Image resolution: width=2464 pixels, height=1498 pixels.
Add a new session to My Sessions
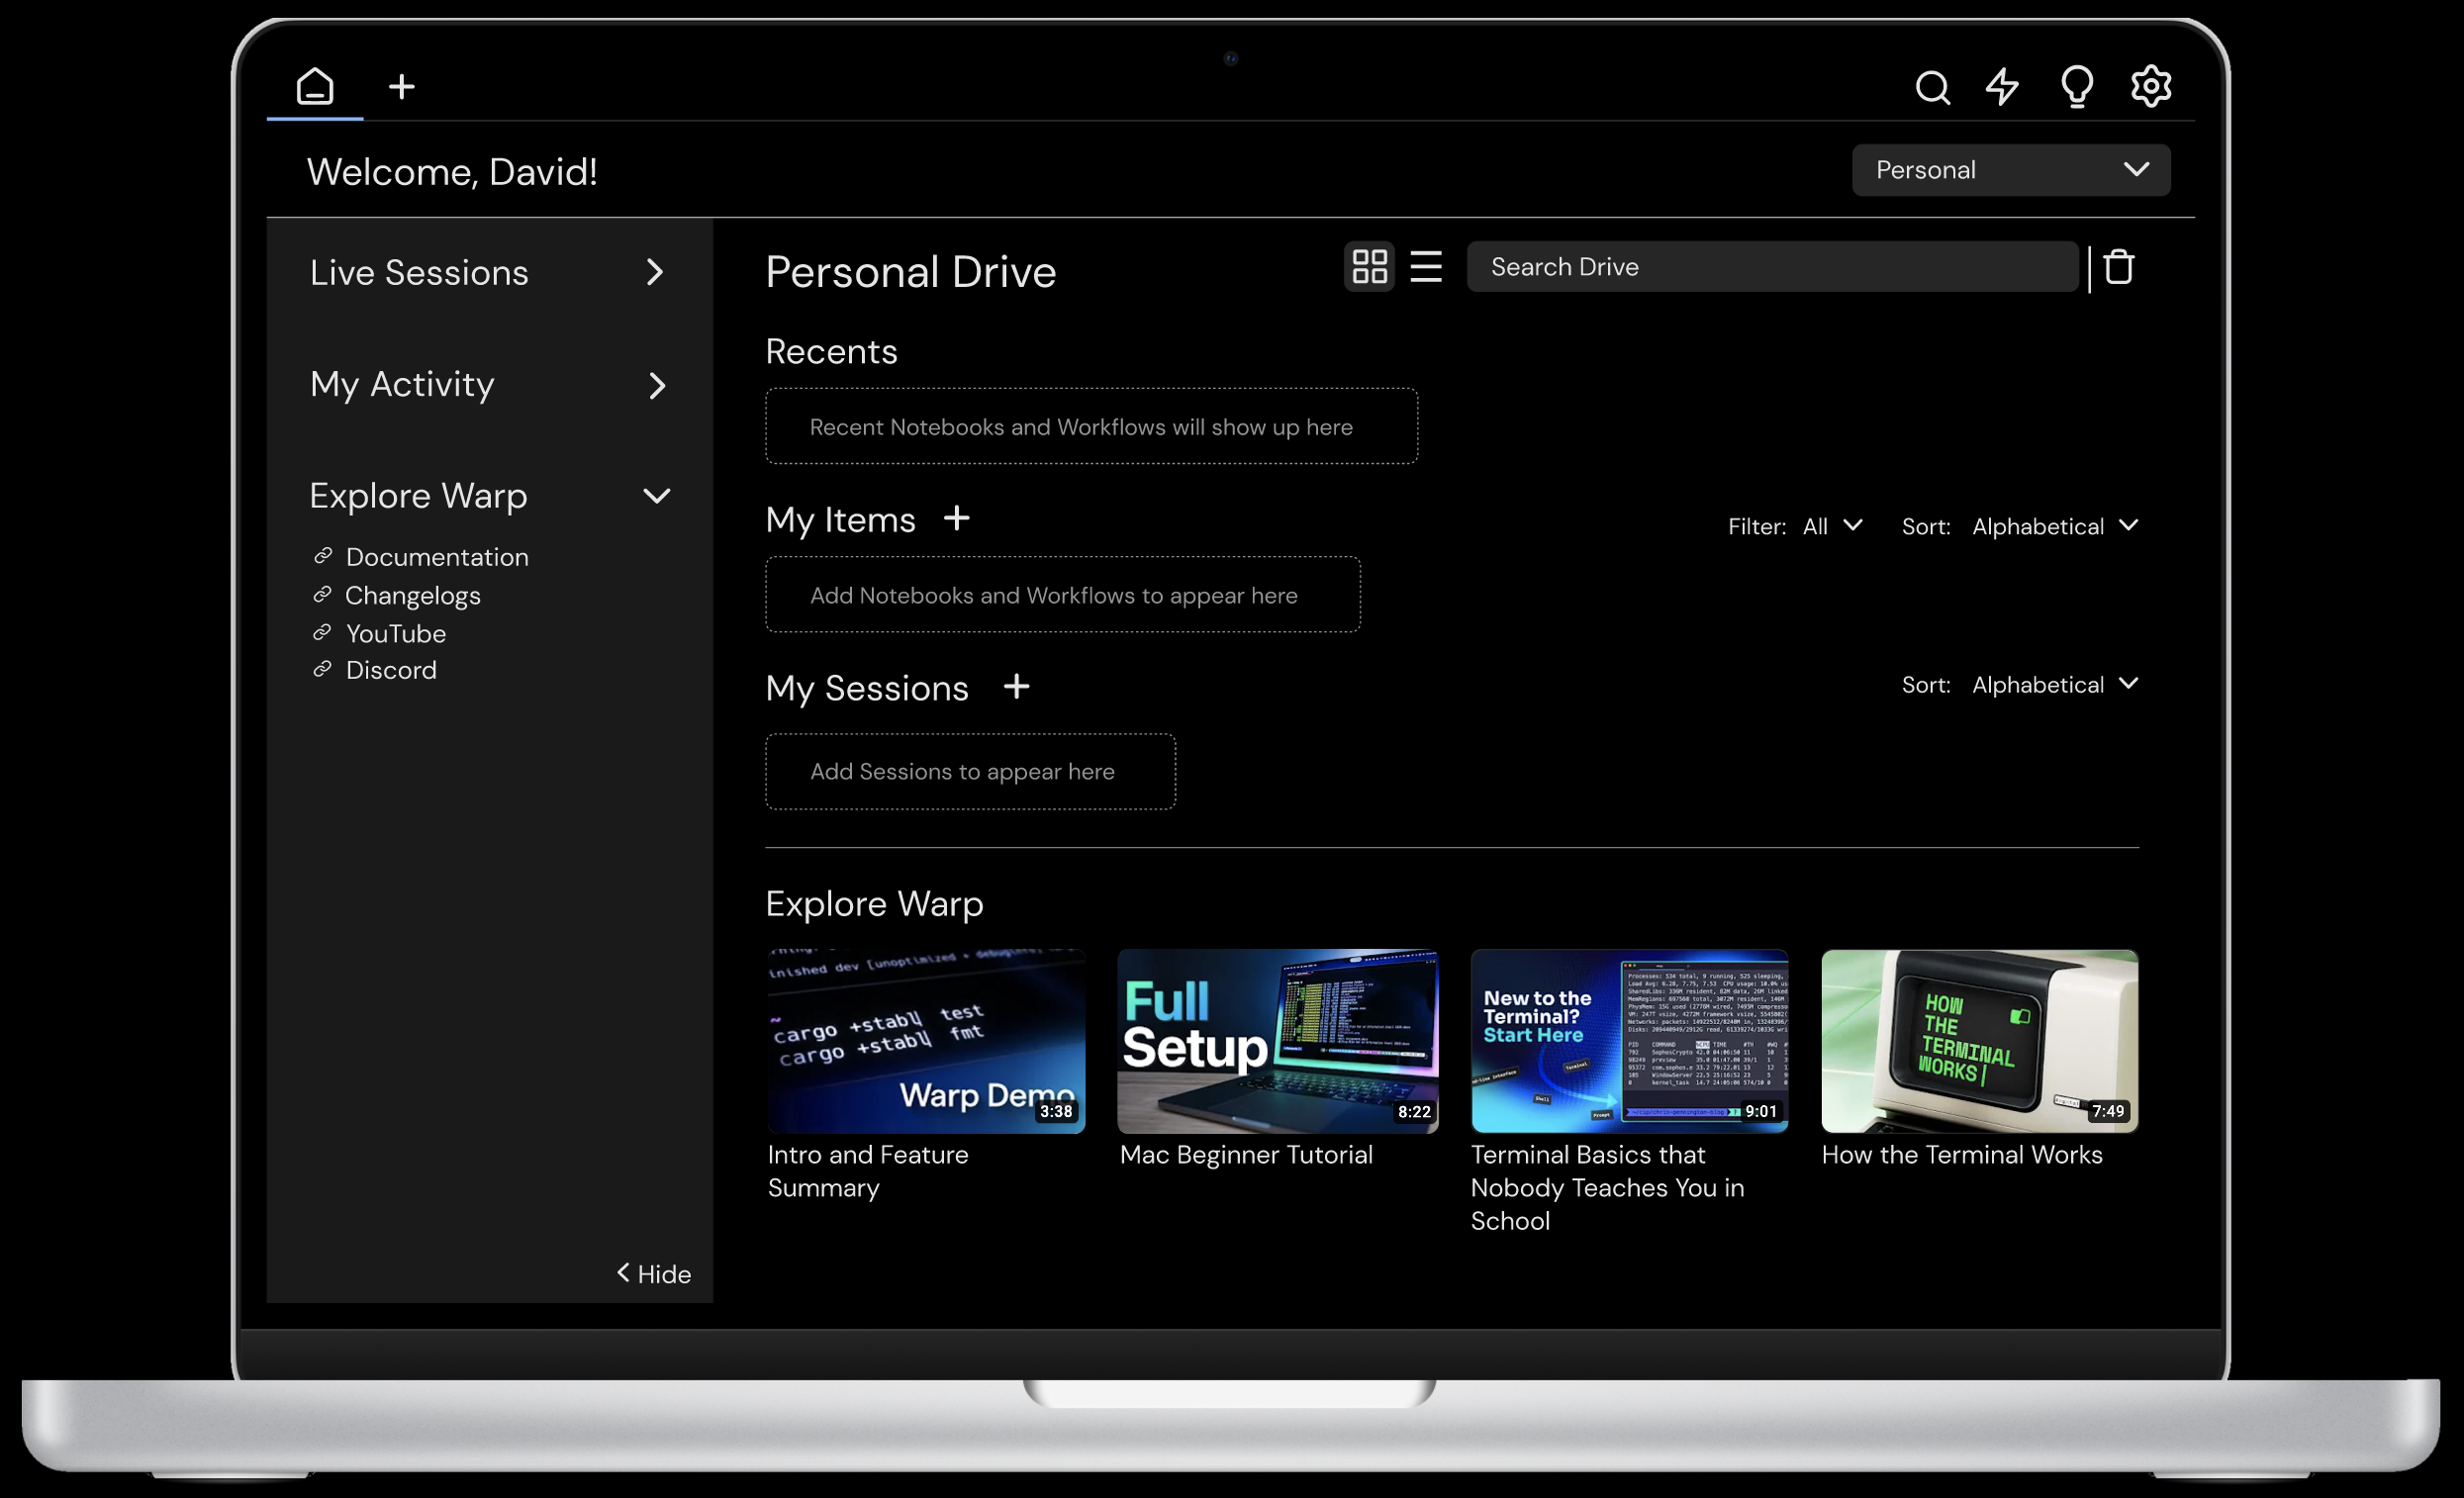[1016, 687]
